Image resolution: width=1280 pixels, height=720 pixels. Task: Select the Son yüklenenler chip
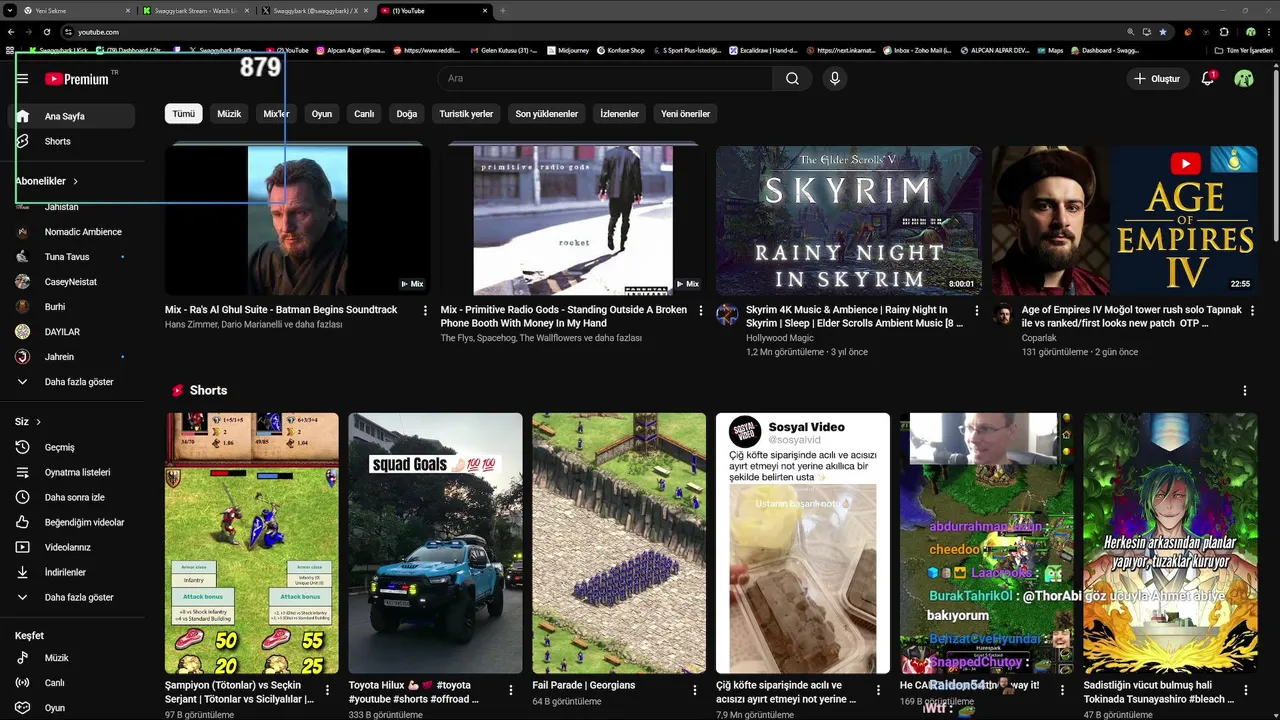click(547, 114)
